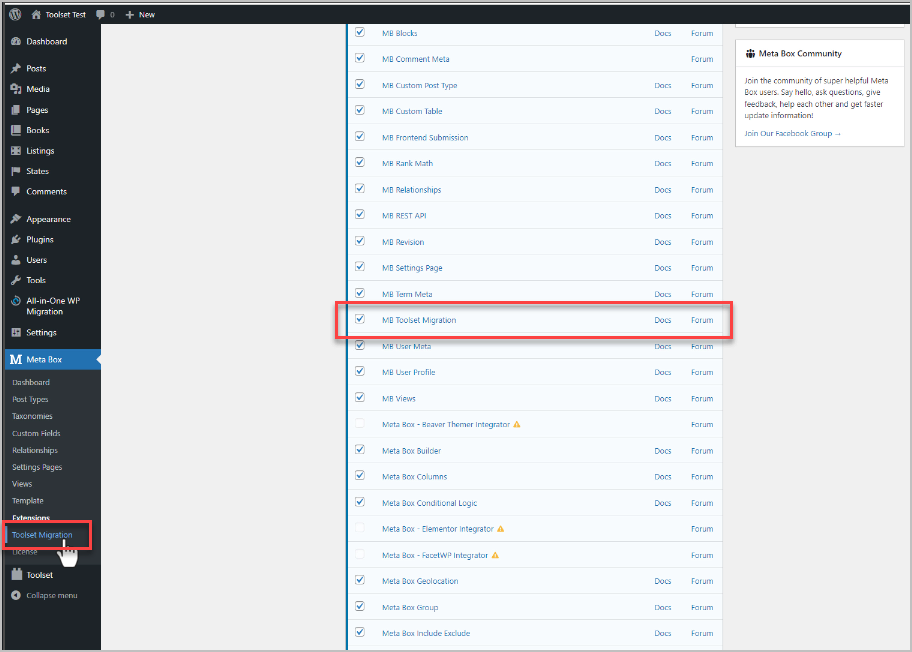Open Docs link for Meta Box Columns
The height and width of the screenshot is (652, 912).
(x=662, y=476)
